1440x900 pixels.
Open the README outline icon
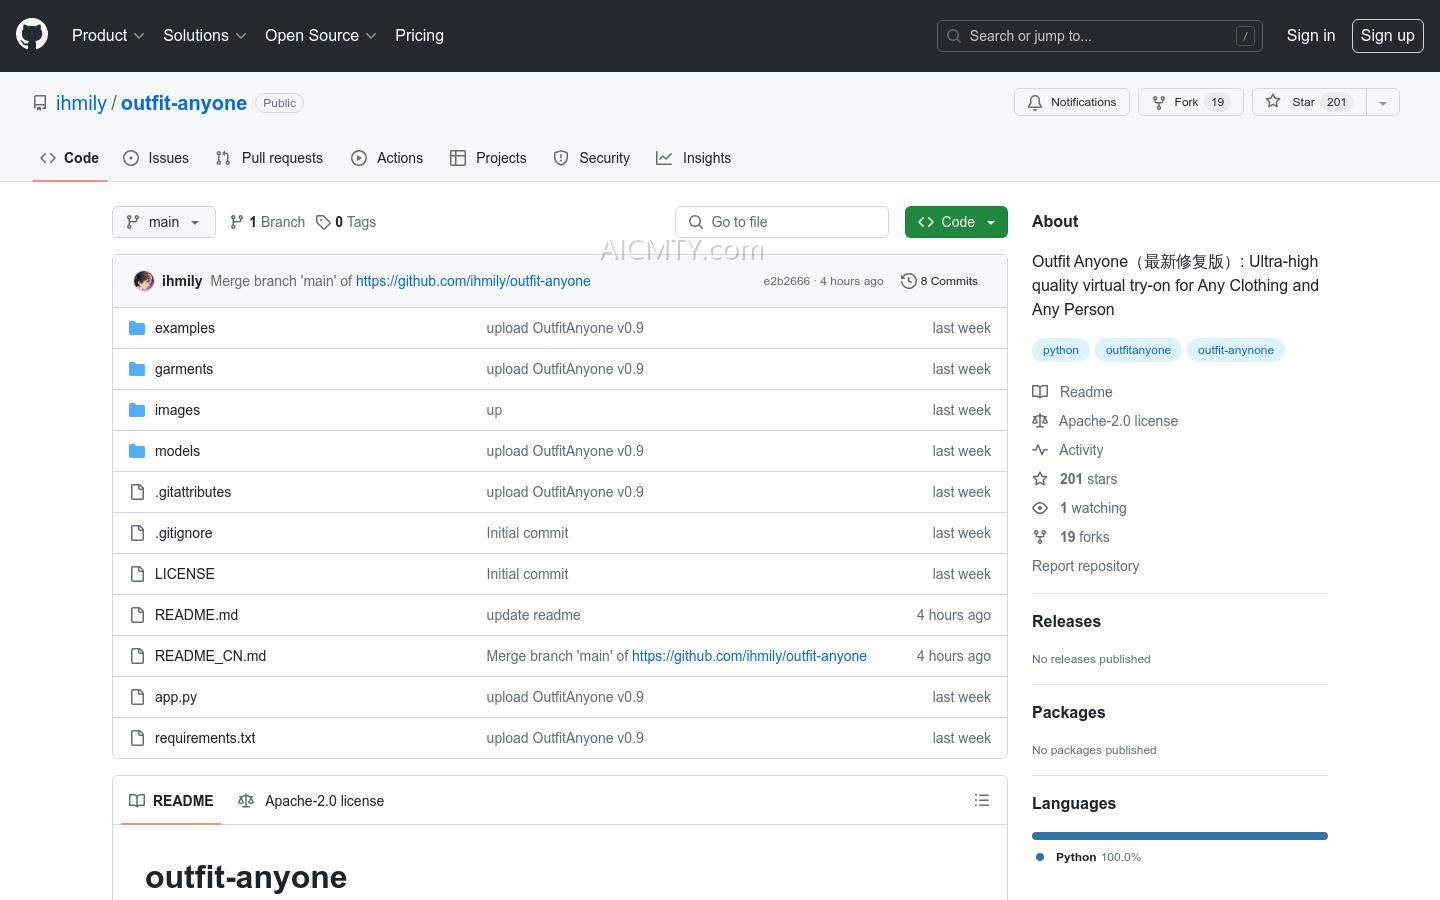point(981,800)
